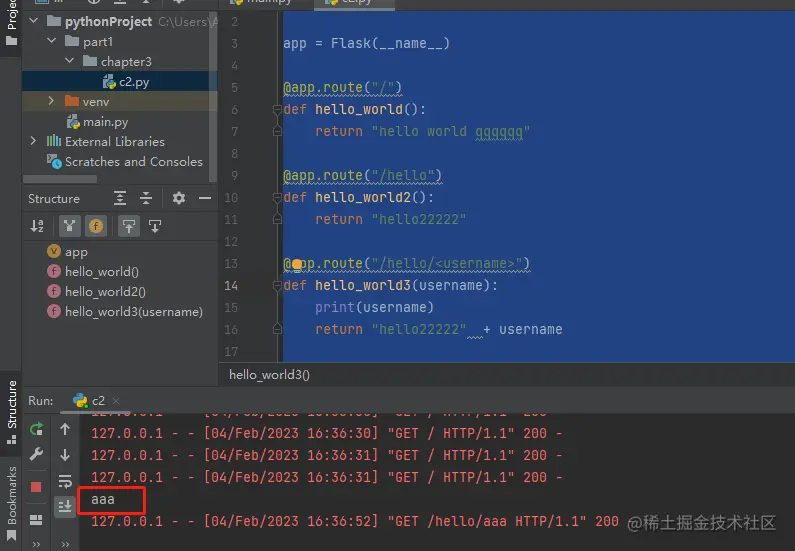The height and width of the screenshot is (551, 795).
Task: Place cursor in app = Flask(__name__) line
Action: pos(366,44)
